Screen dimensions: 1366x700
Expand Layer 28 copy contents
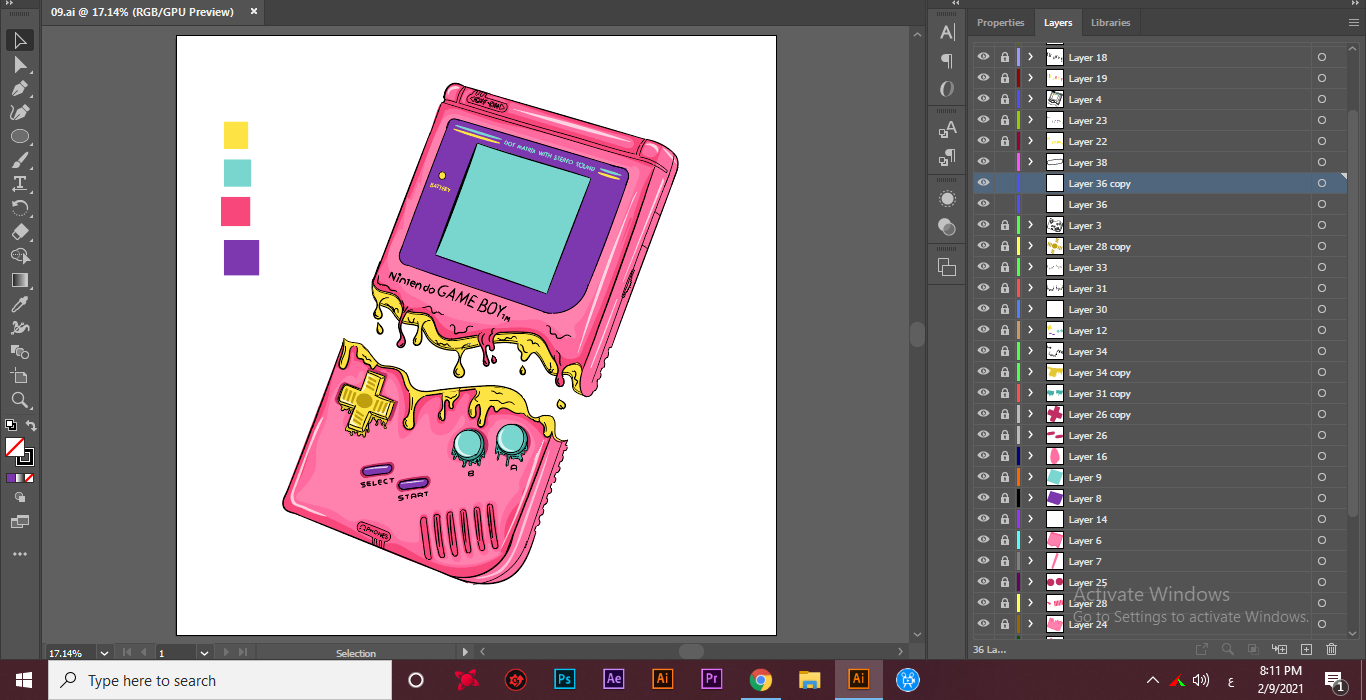(1030, 246)
